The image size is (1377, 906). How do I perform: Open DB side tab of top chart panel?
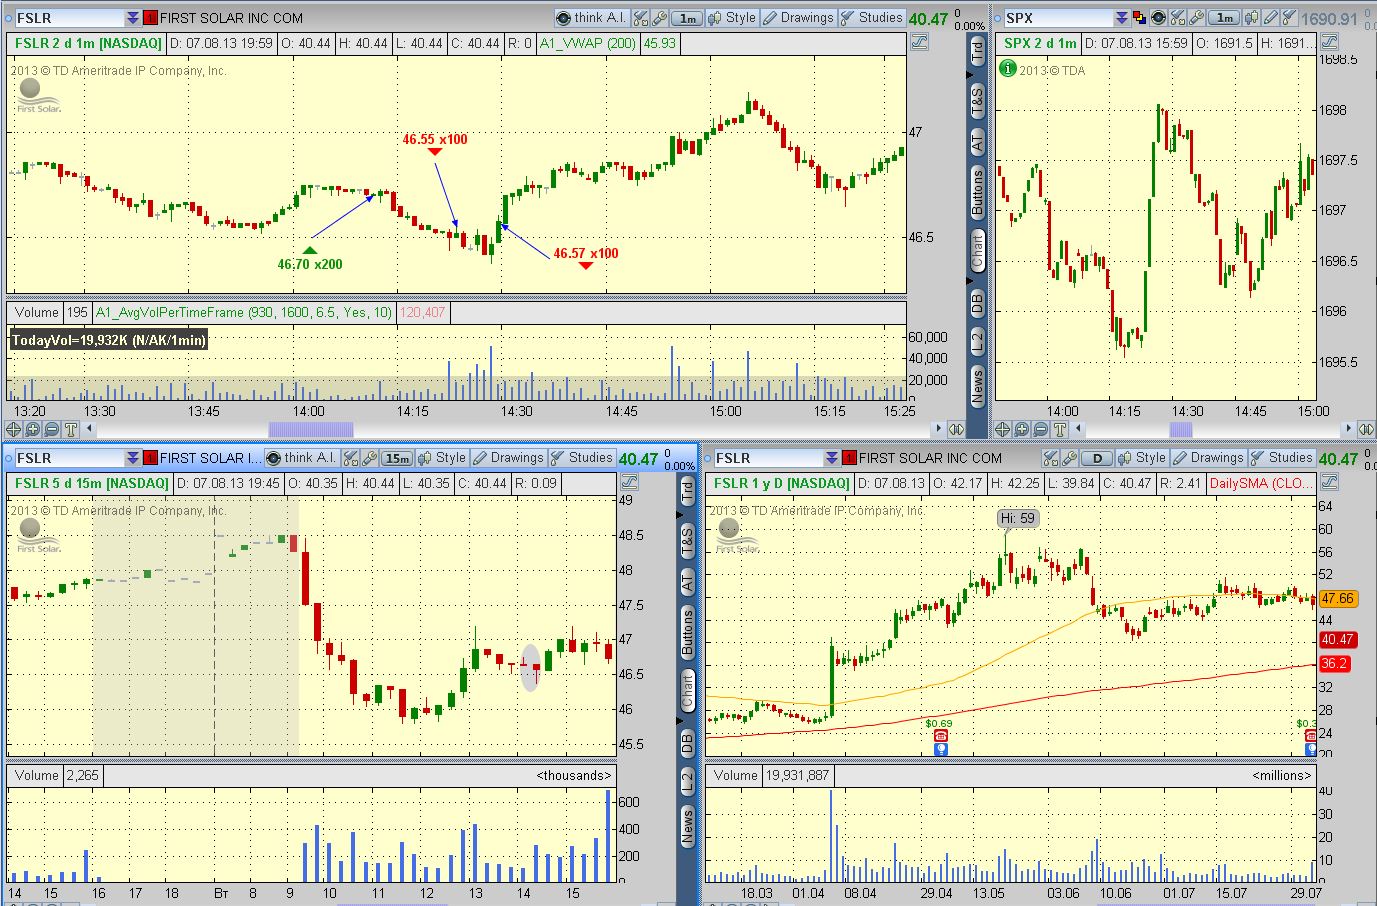coord(977,301)
